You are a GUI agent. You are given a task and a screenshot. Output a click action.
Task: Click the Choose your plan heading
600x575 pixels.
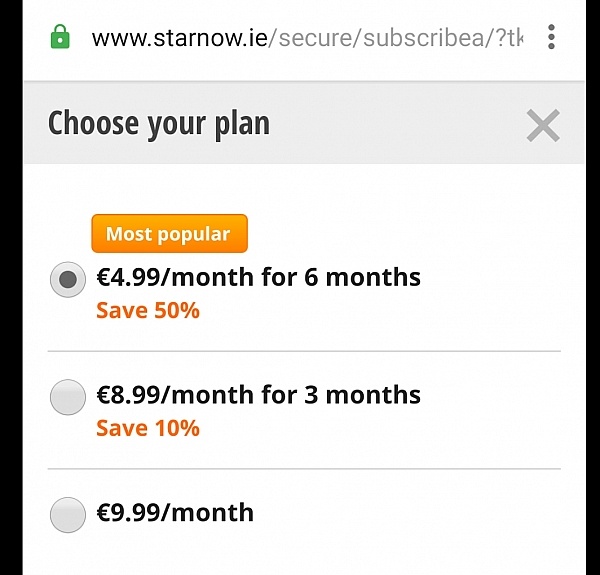[x=159, y=123]
